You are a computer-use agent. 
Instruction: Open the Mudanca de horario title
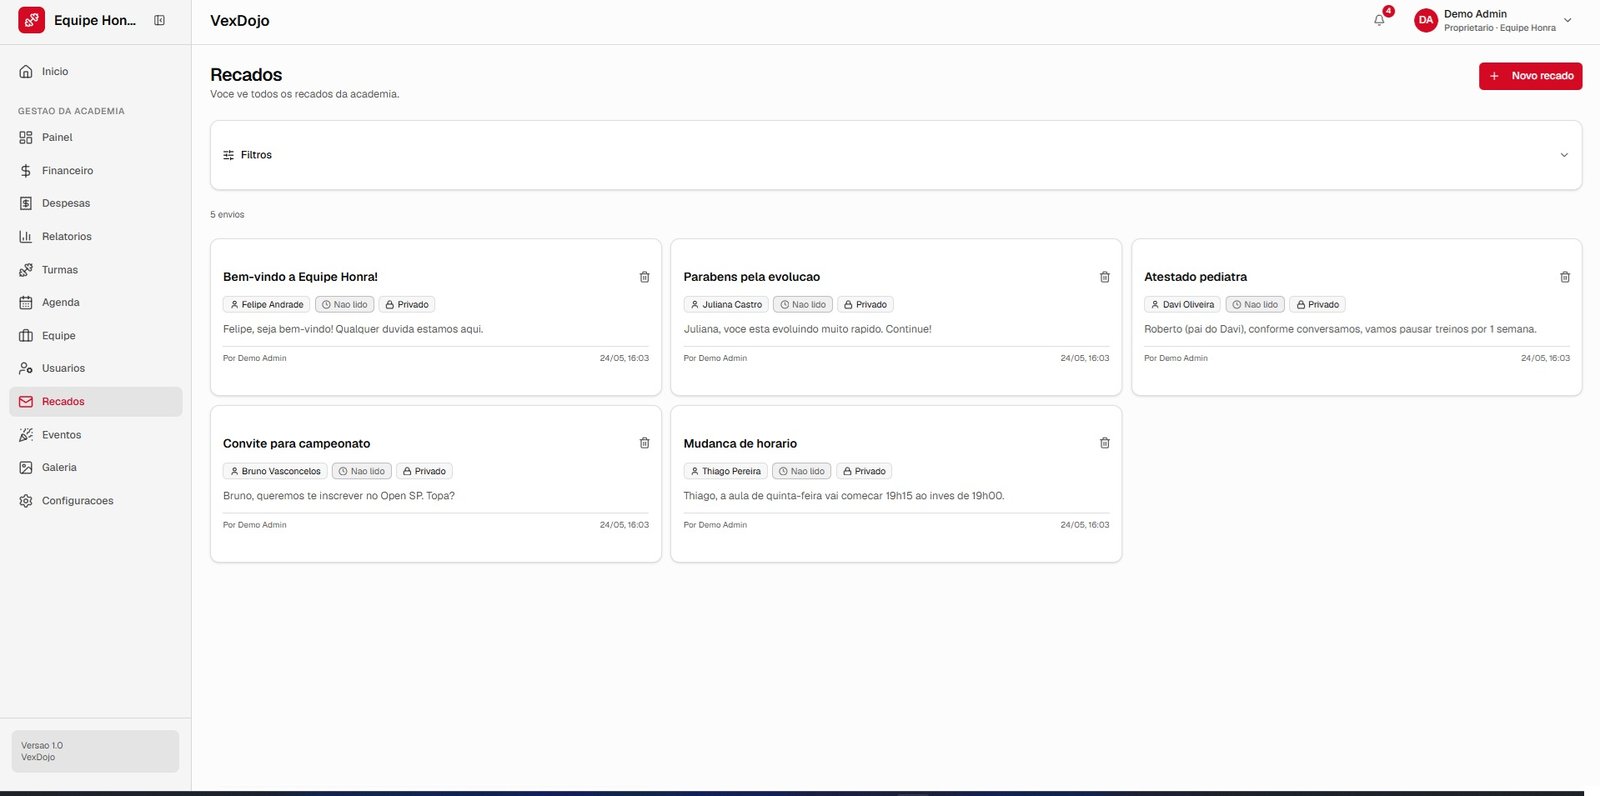click(740, 444)
